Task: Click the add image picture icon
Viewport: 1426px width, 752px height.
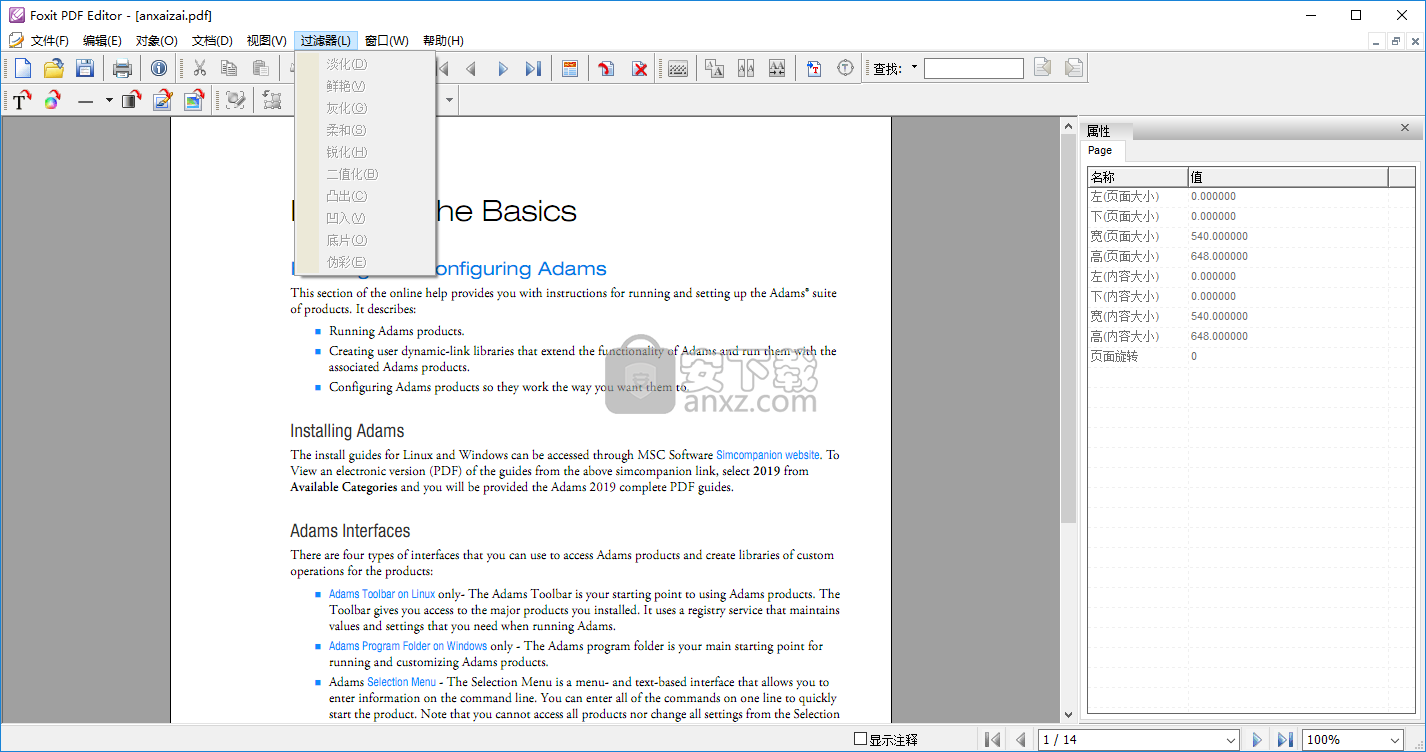Action: [194, 100]
